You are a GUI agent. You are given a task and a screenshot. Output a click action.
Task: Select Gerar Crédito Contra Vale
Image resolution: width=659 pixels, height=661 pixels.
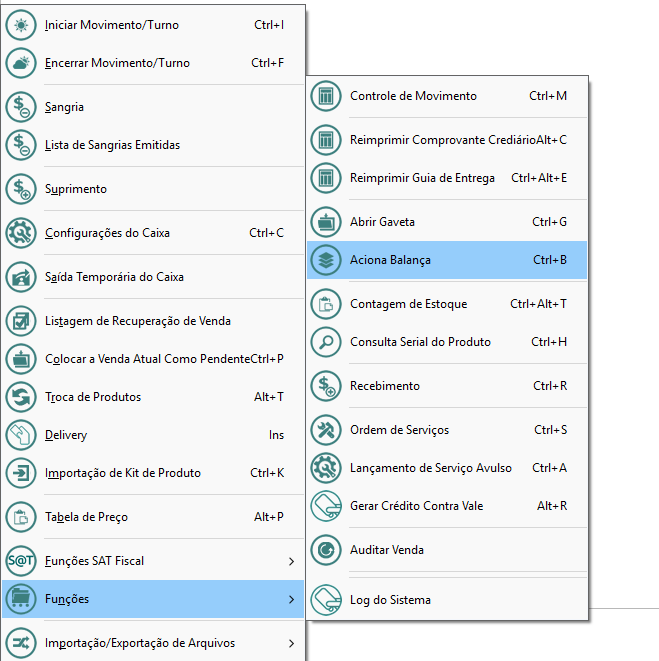click(x=416, y=506)
